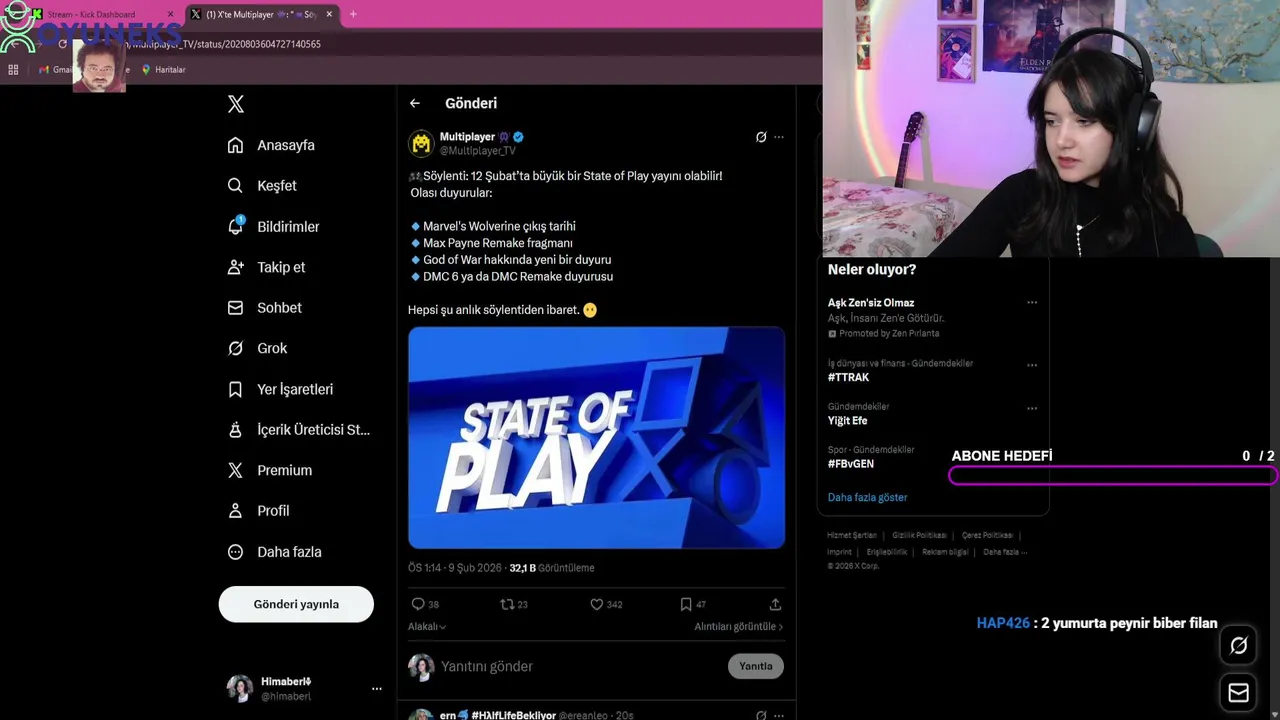Close the Kick Dashboard tab
Image resolution: width=1280 pixels, height=720 pixels.
(170, 14)
